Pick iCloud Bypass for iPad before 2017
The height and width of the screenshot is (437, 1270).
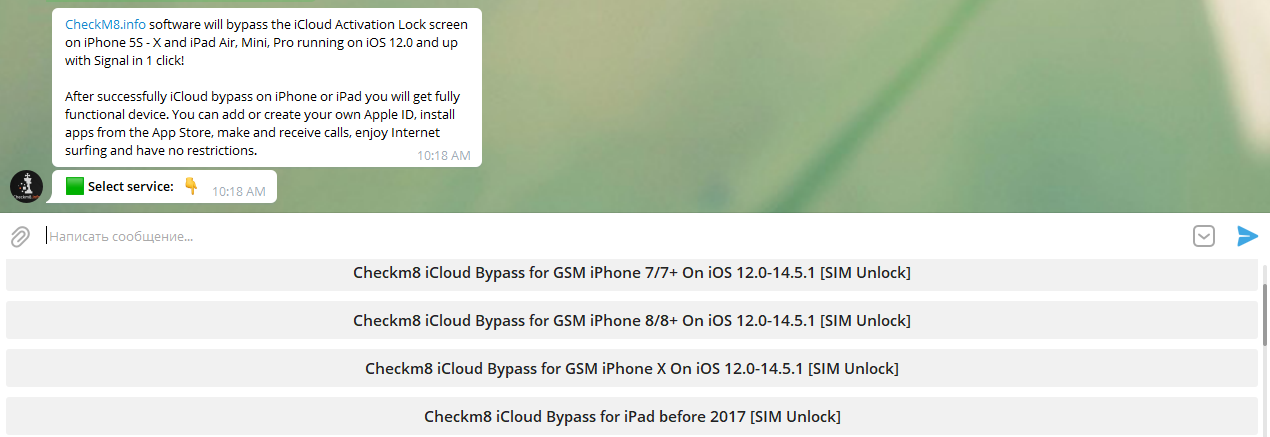[632, 416]
